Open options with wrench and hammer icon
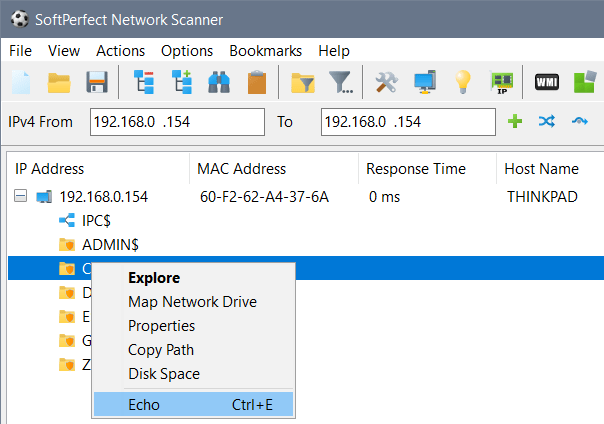Screen dimensions: 604x424 pyautogui.click(x=386, y=82)
